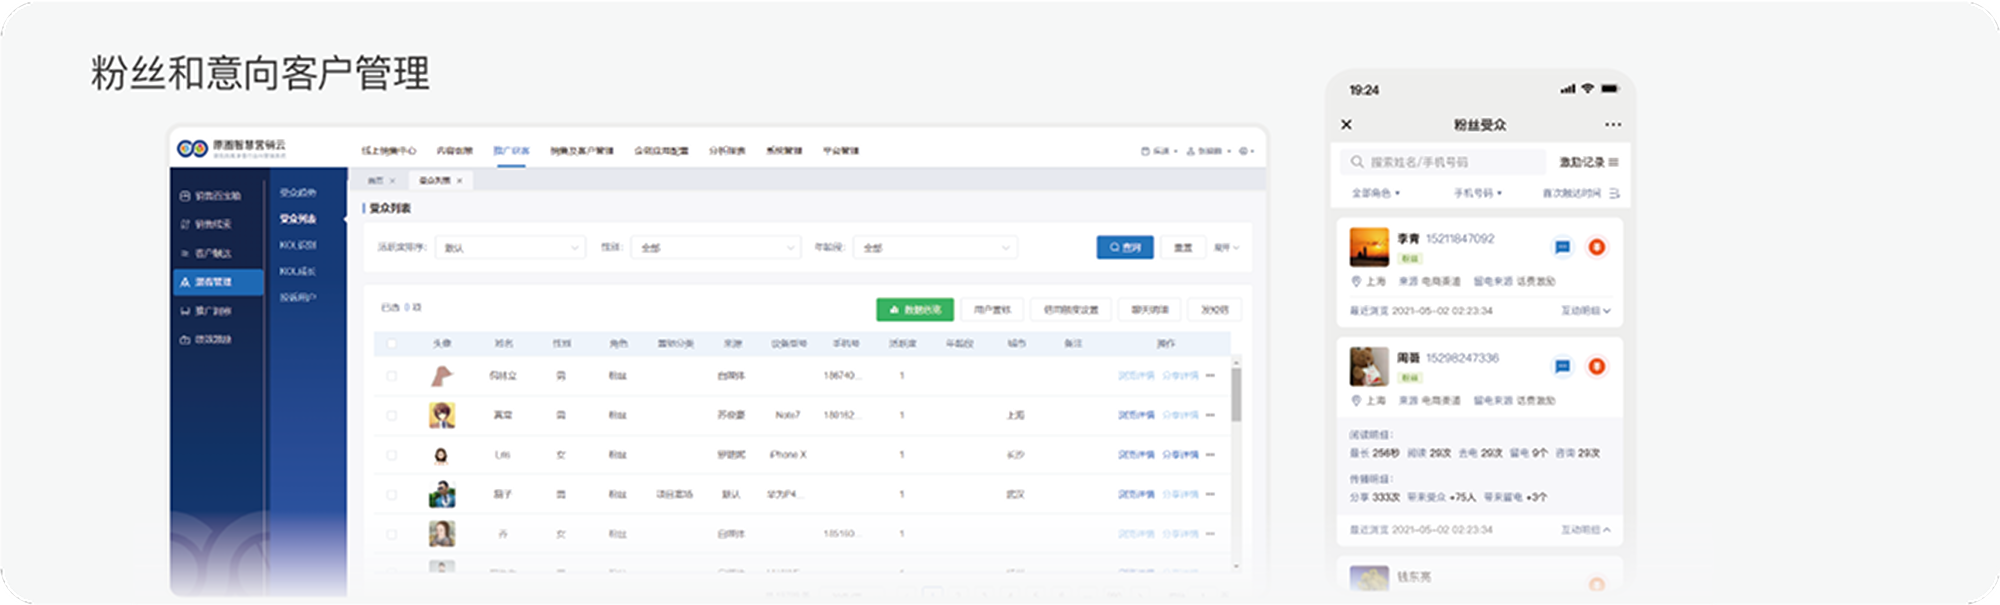Click the blue chat icon on 李青's card
Image resolution: width=2000 pixels, height=605 pixels.
coord(1562,247)
